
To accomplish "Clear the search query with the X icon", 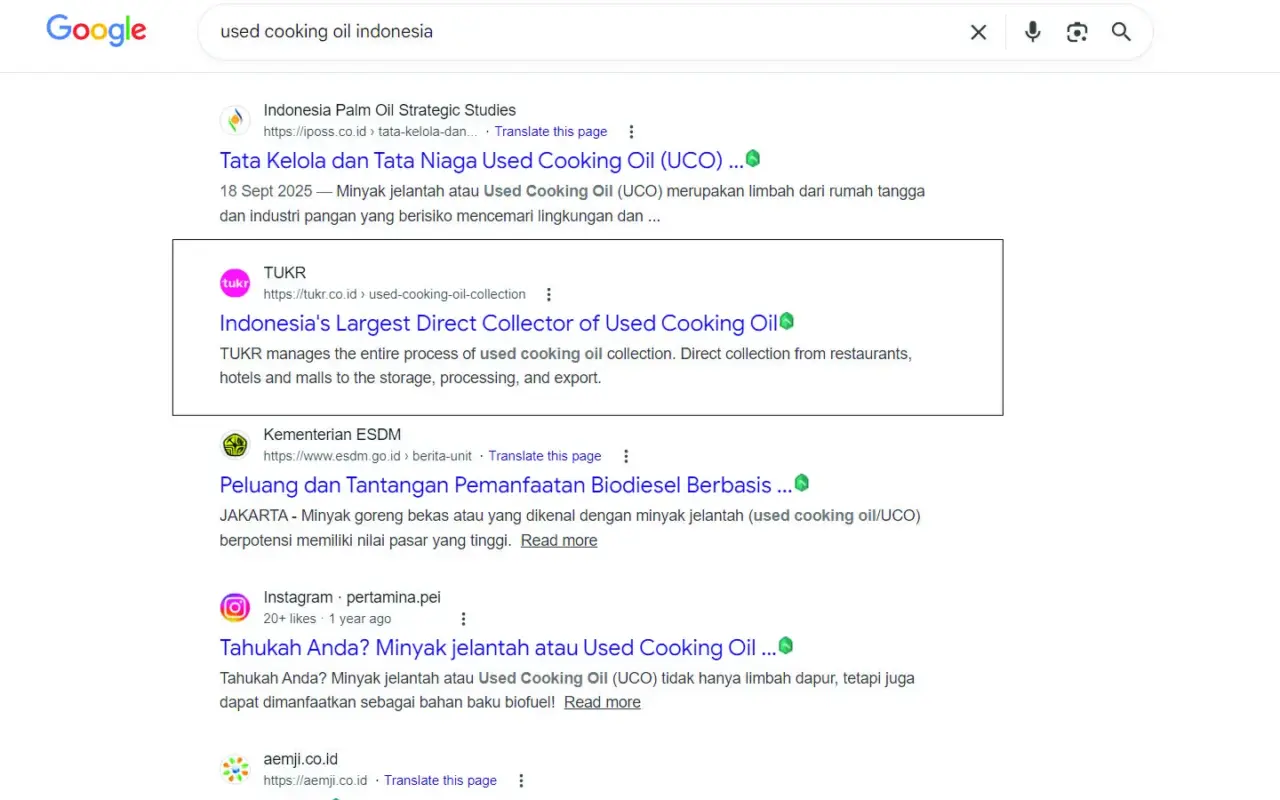I will (978, 31).
